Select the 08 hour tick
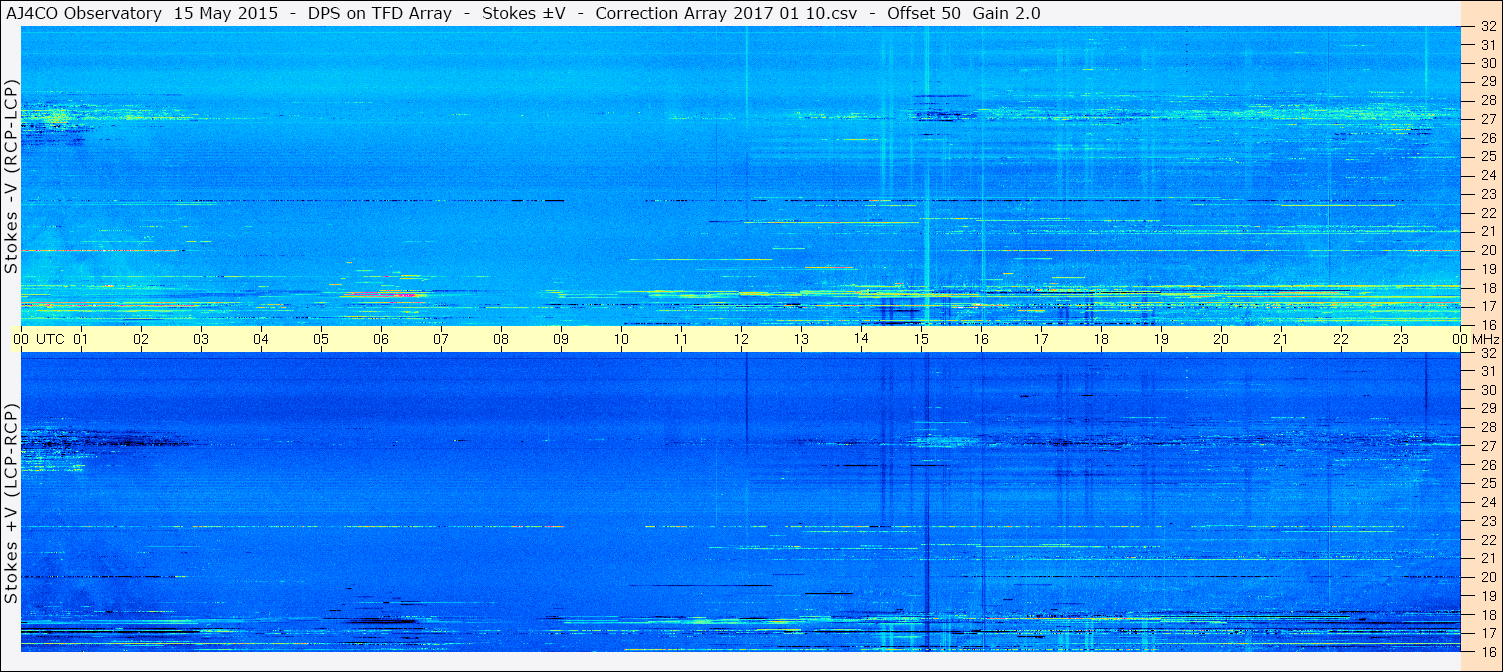The width and height of the screenshot is (1503, 672). click(501, 340)
